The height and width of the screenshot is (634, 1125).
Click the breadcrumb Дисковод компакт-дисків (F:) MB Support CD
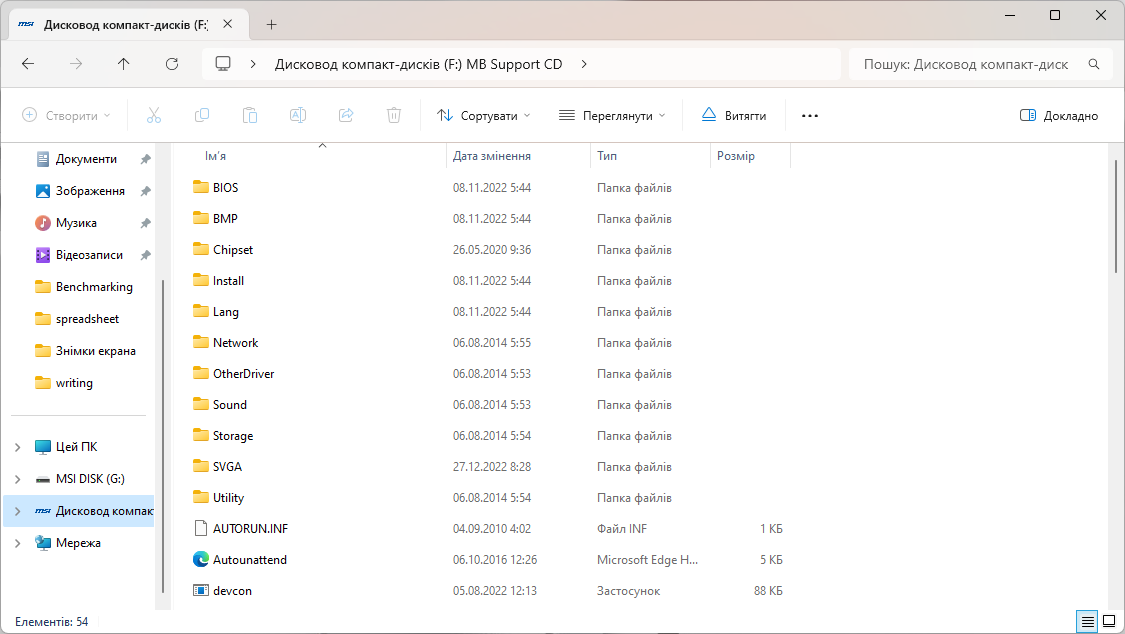tap(418, 64)
